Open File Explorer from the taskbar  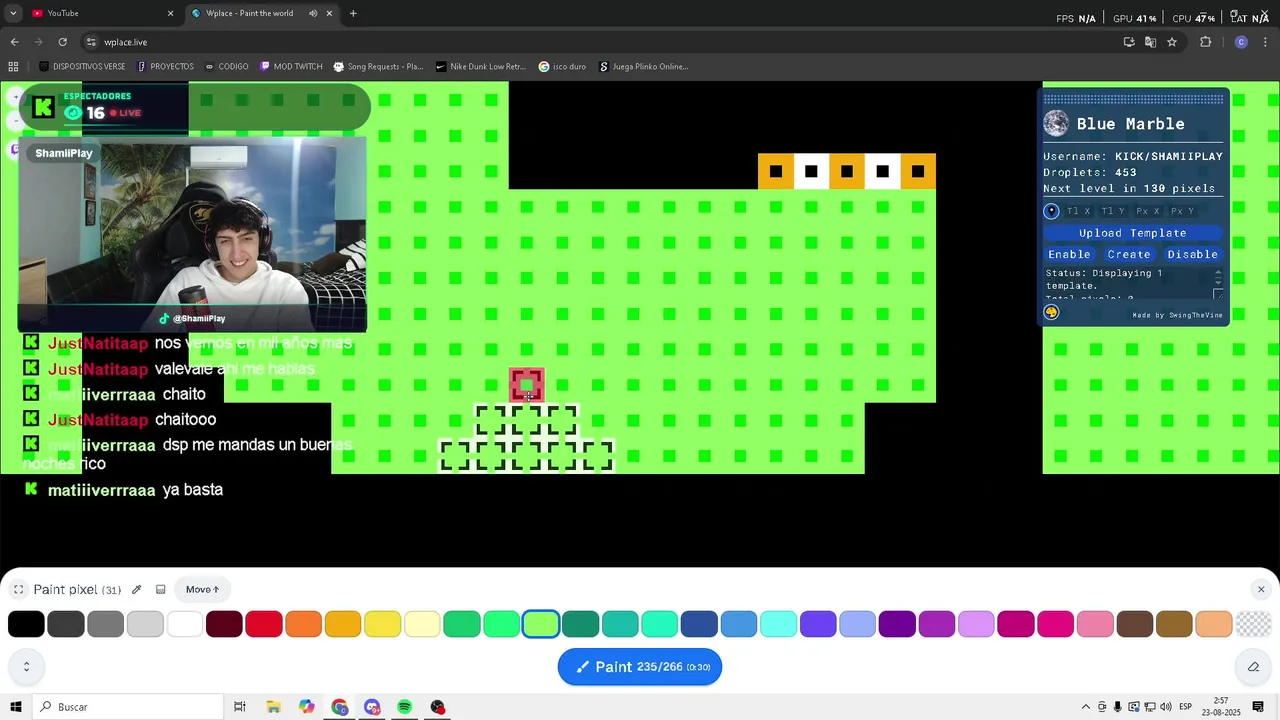tap(273, 707)
